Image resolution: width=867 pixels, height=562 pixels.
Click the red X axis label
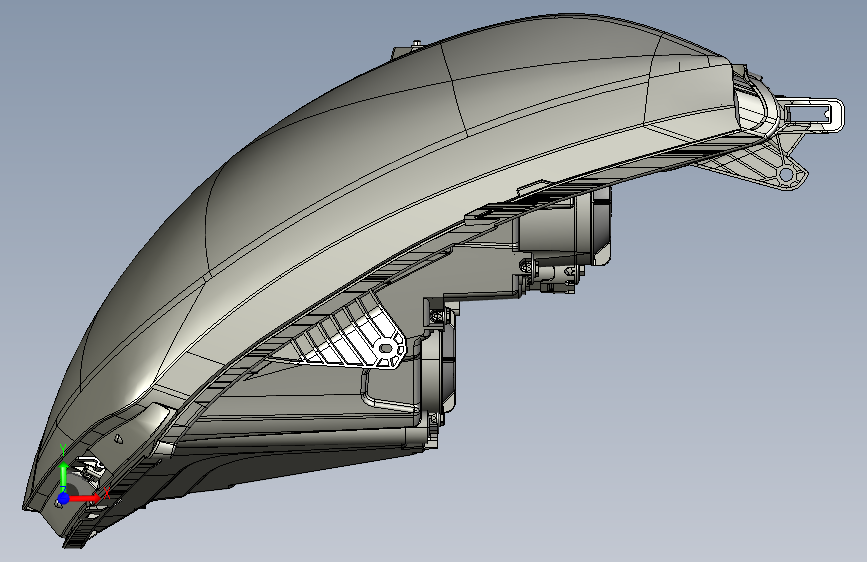(107, 492)
